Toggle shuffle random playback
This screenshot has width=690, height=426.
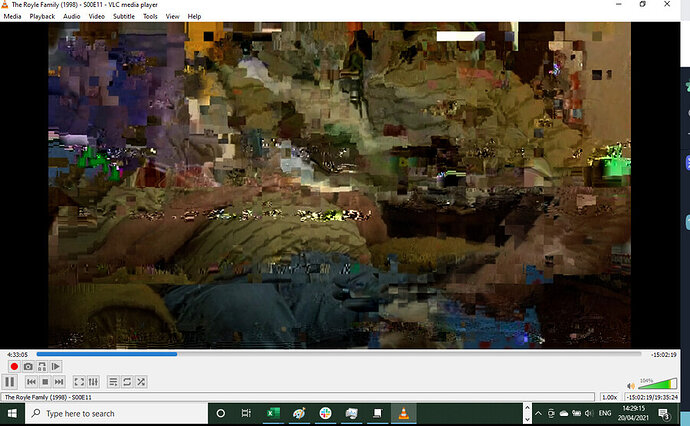(141, 382)
